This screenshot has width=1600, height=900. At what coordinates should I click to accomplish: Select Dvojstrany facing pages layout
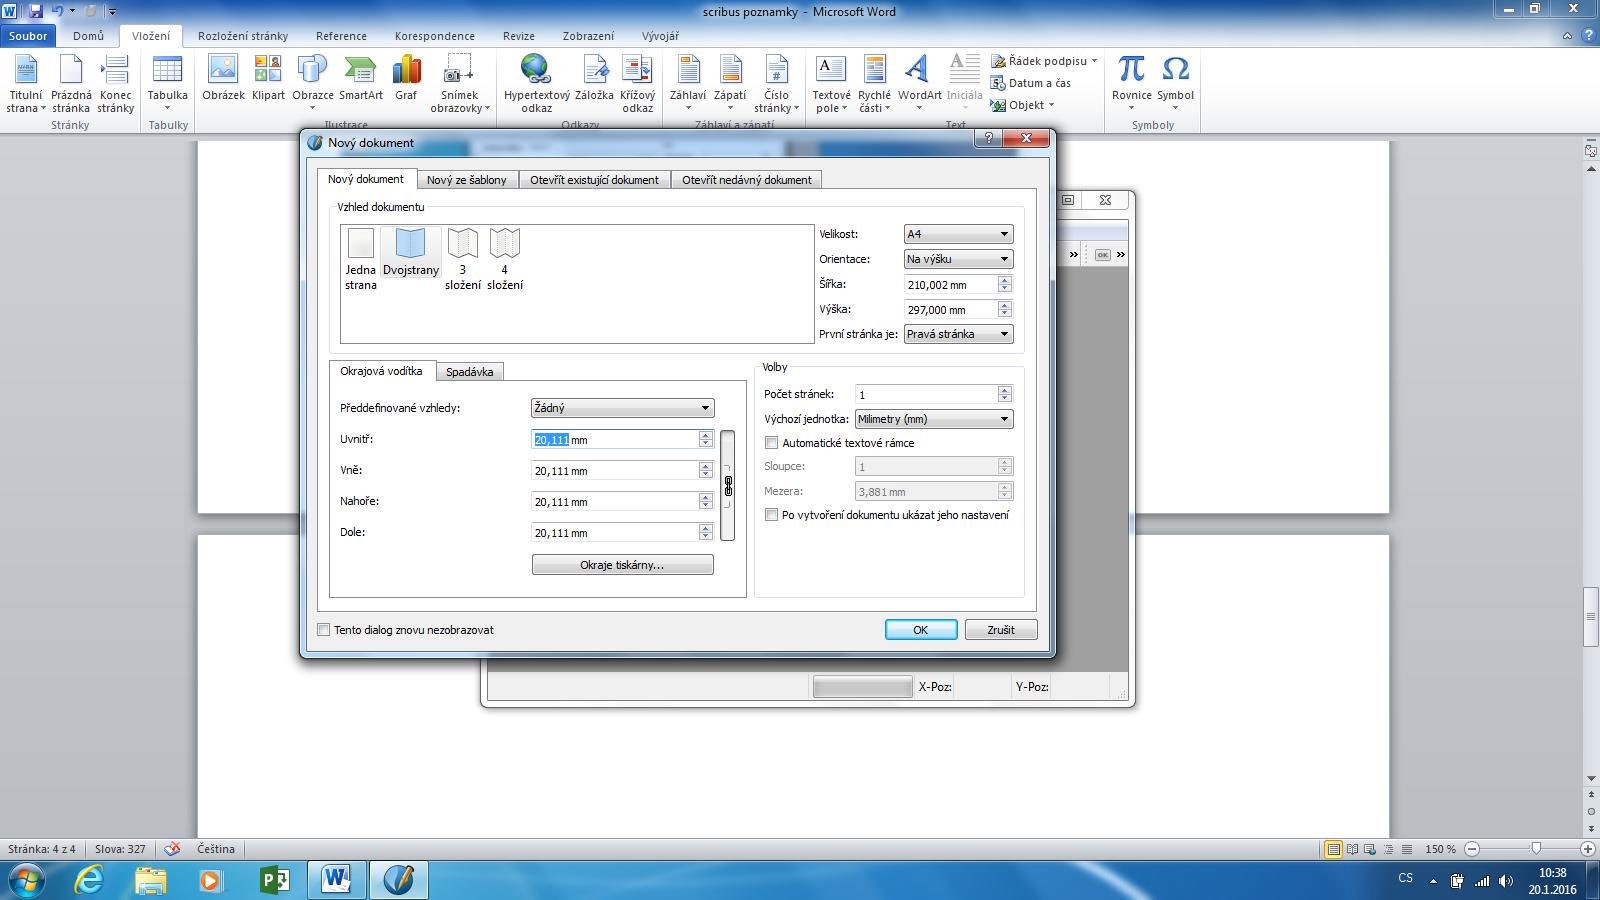click(411, 252)
